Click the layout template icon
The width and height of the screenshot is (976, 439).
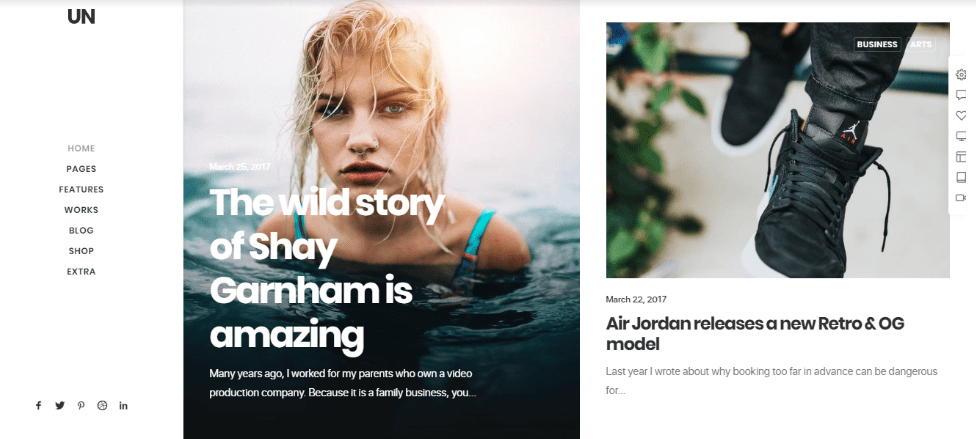[960, 157]
